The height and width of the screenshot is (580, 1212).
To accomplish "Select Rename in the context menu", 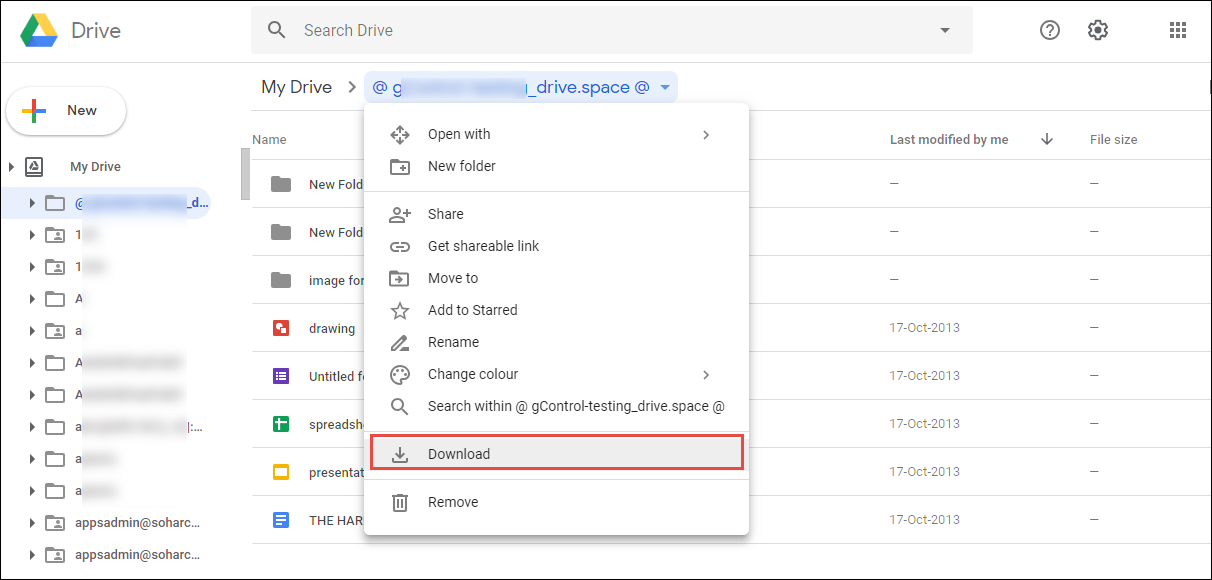I will [x=453, y=342].
